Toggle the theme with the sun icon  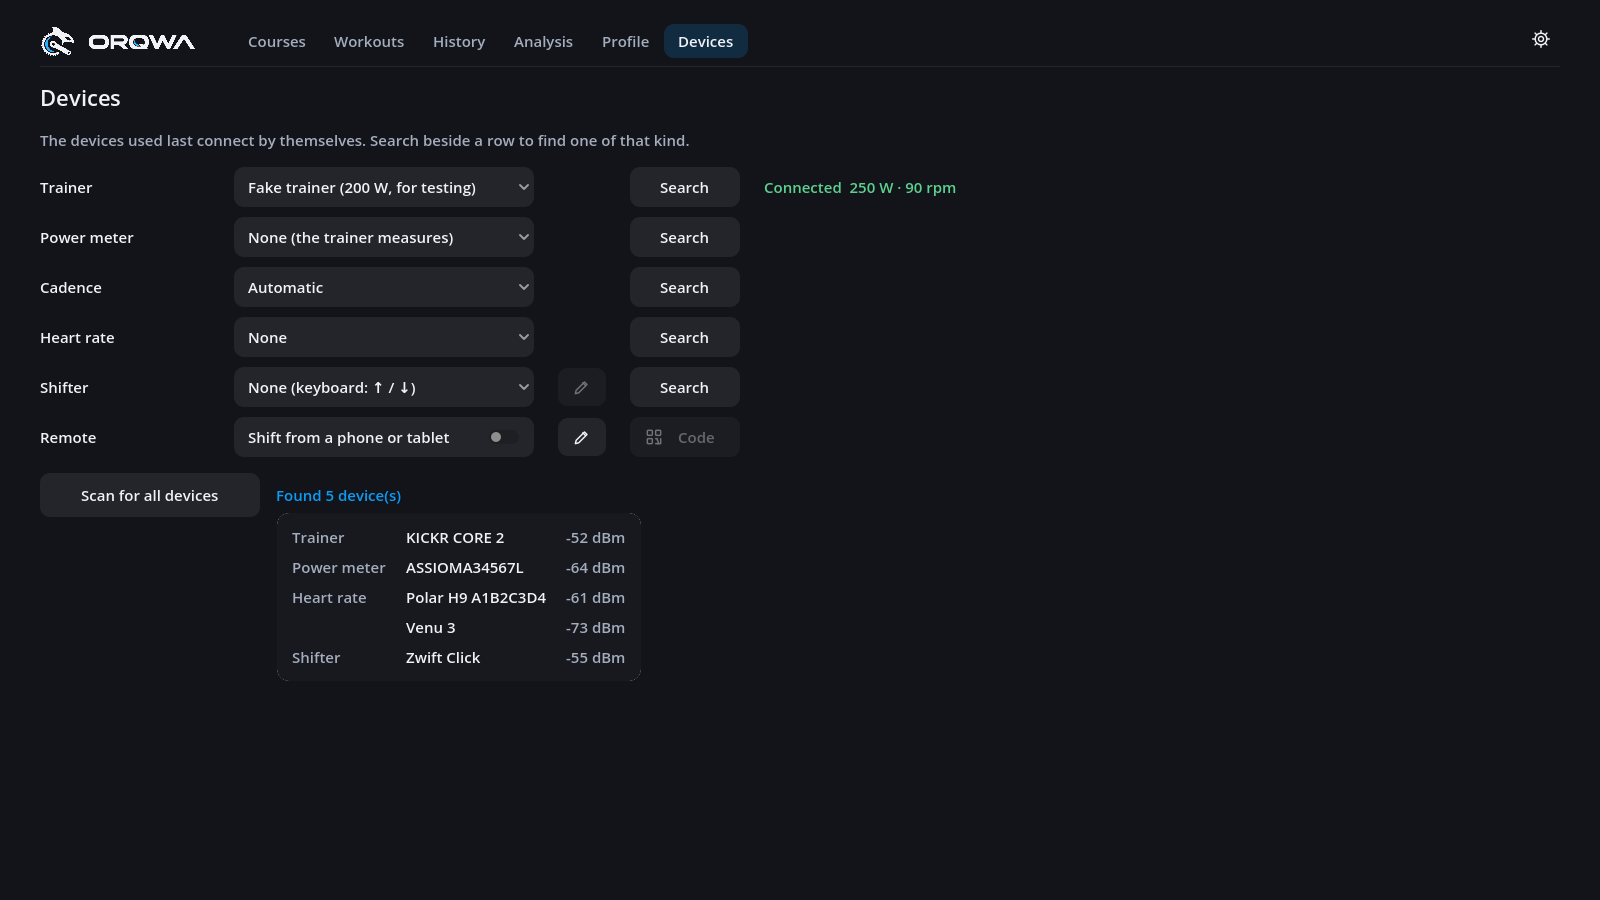pyautogui.click(x=1541, y=39)
